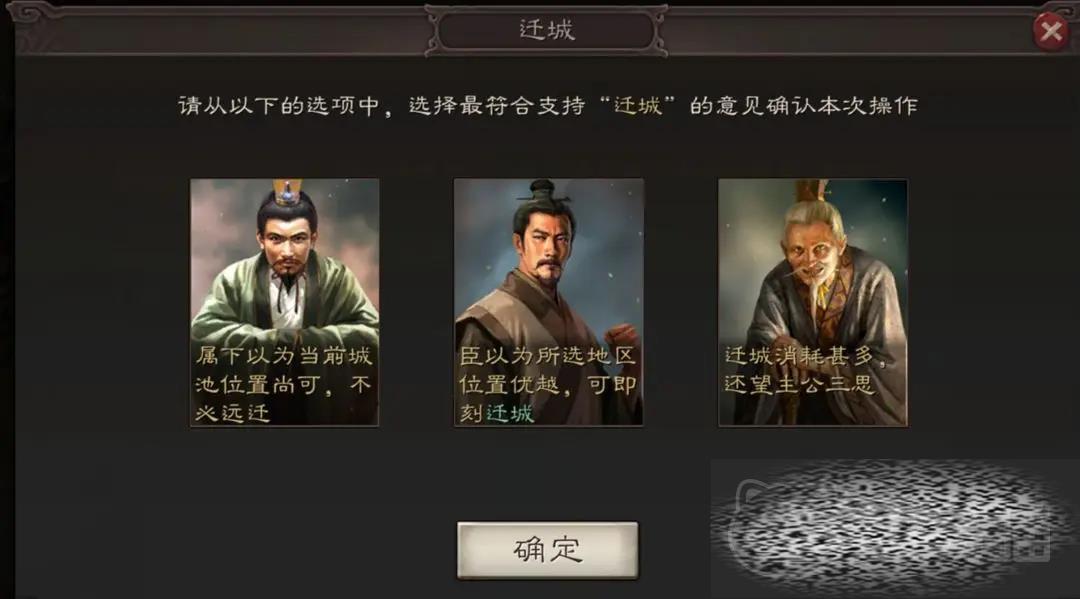The height and width of the screenshot is (599, 1080).
Task: Click the instruction text starting with 请从以下的选项中
Action: tap(548, 105)
